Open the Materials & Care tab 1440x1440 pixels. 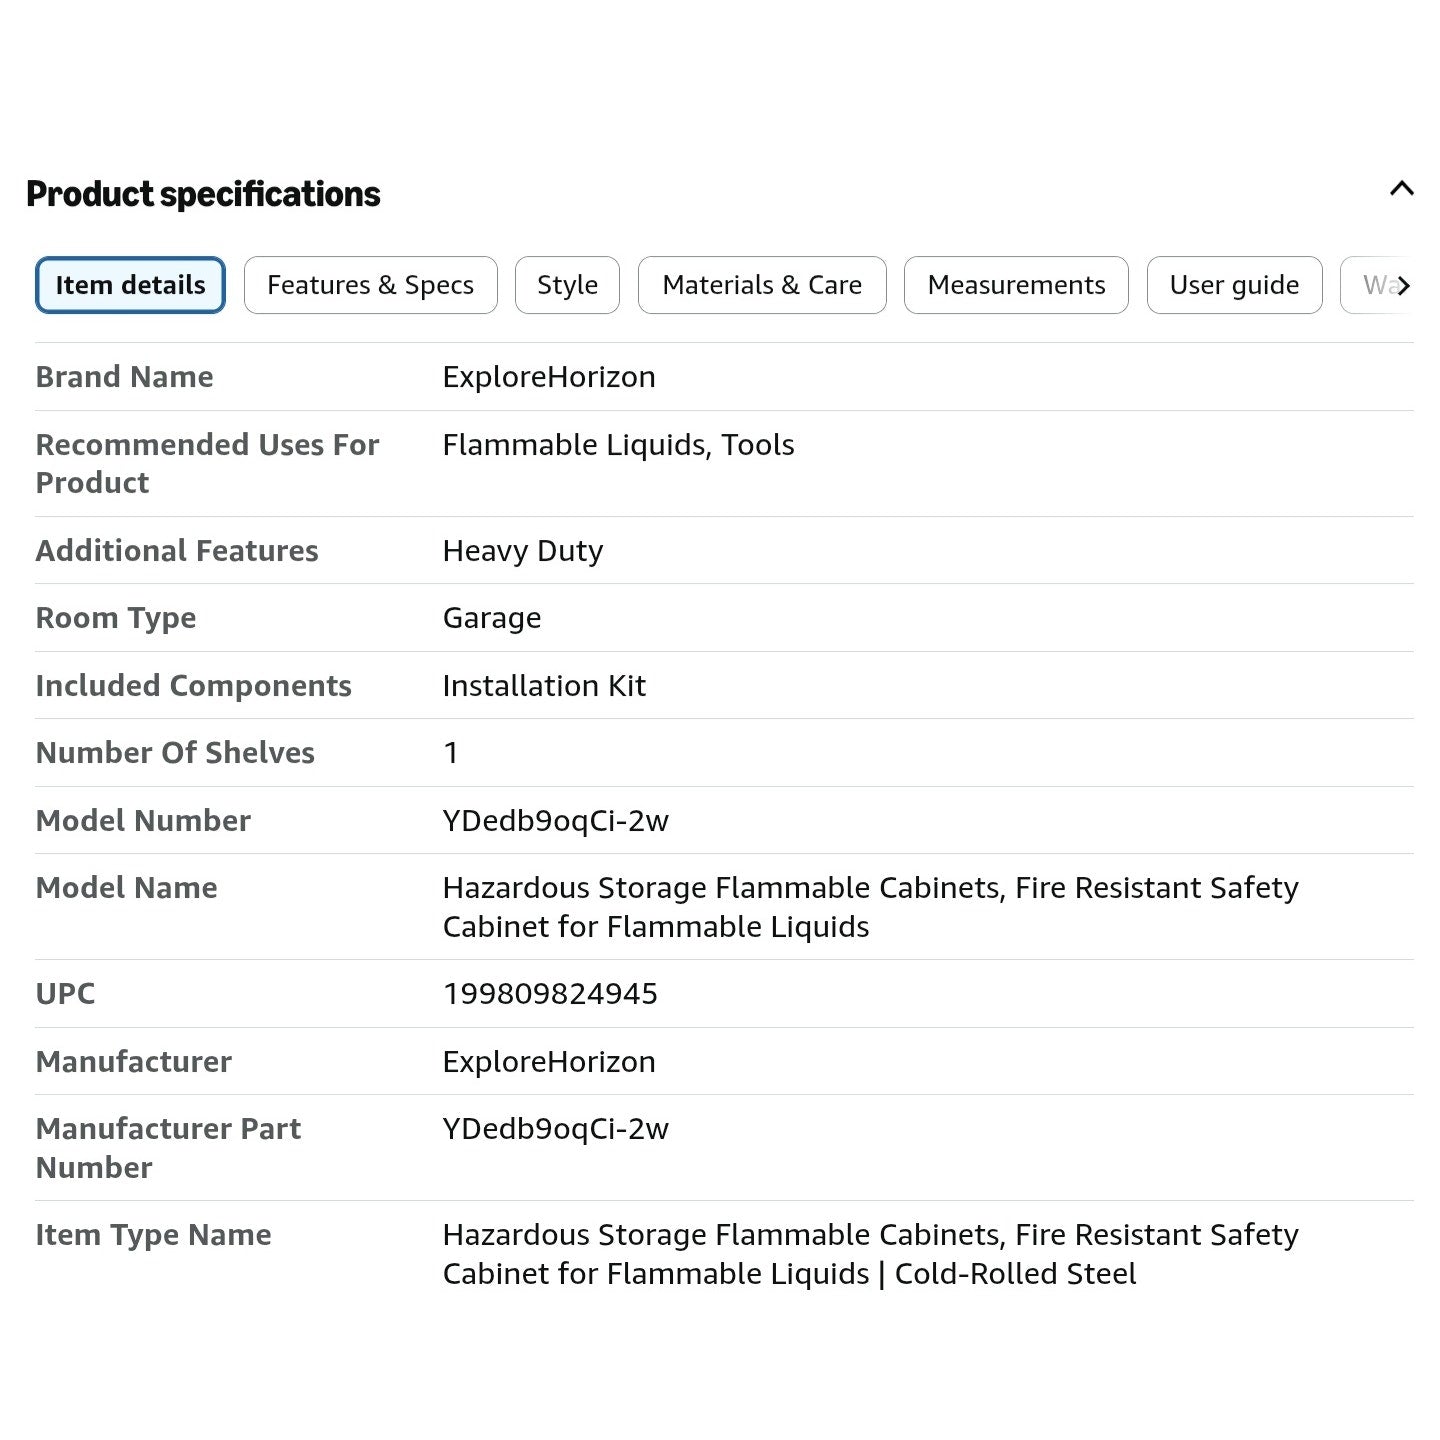(762, 285)
